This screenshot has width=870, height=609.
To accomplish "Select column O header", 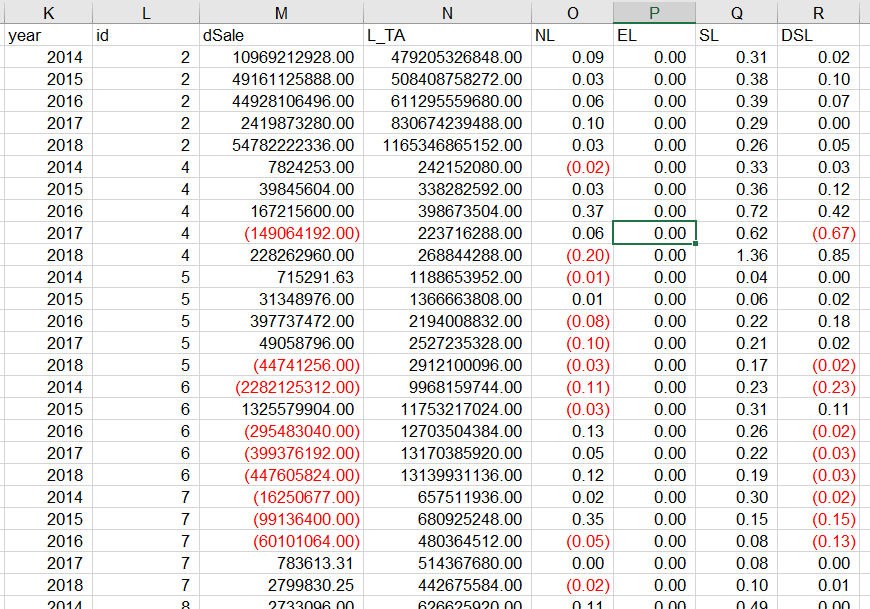I will coord(573,12).
